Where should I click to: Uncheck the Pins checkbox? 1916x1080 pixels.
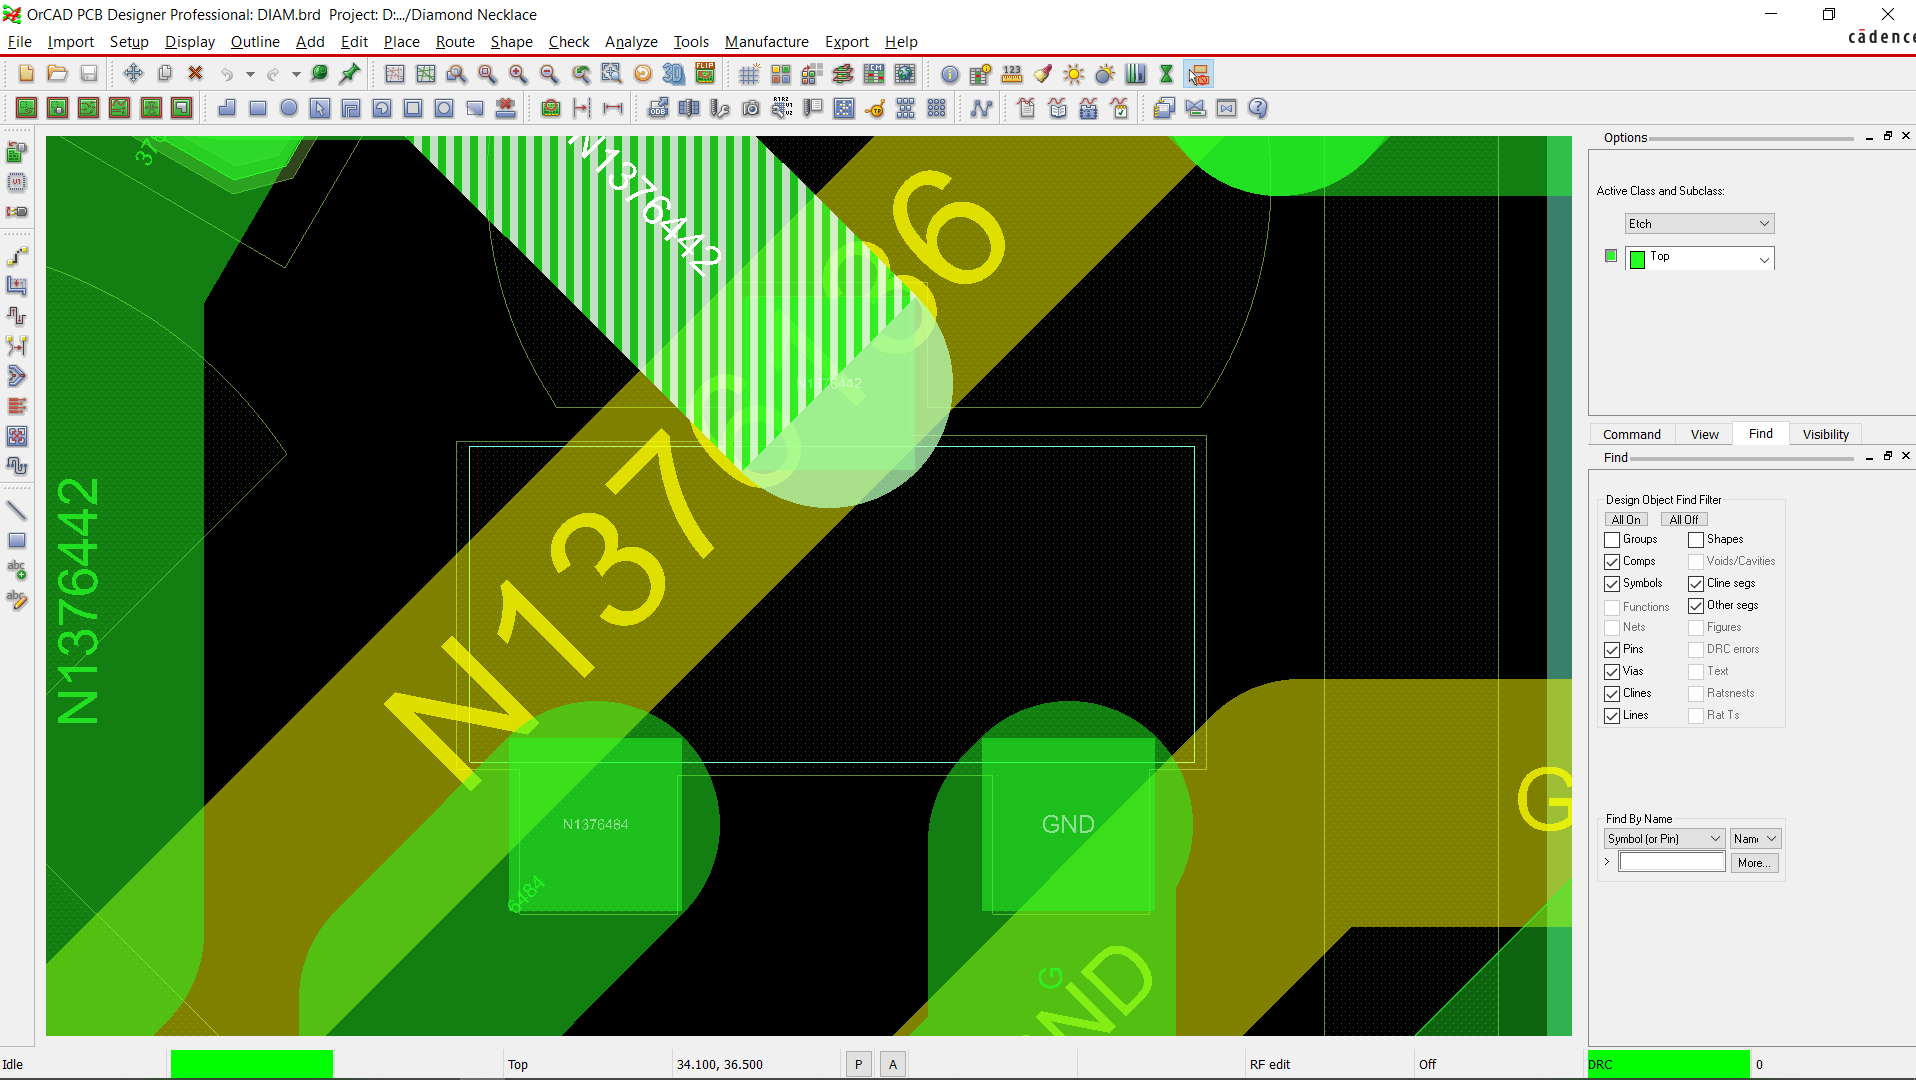pos(1612,650)
